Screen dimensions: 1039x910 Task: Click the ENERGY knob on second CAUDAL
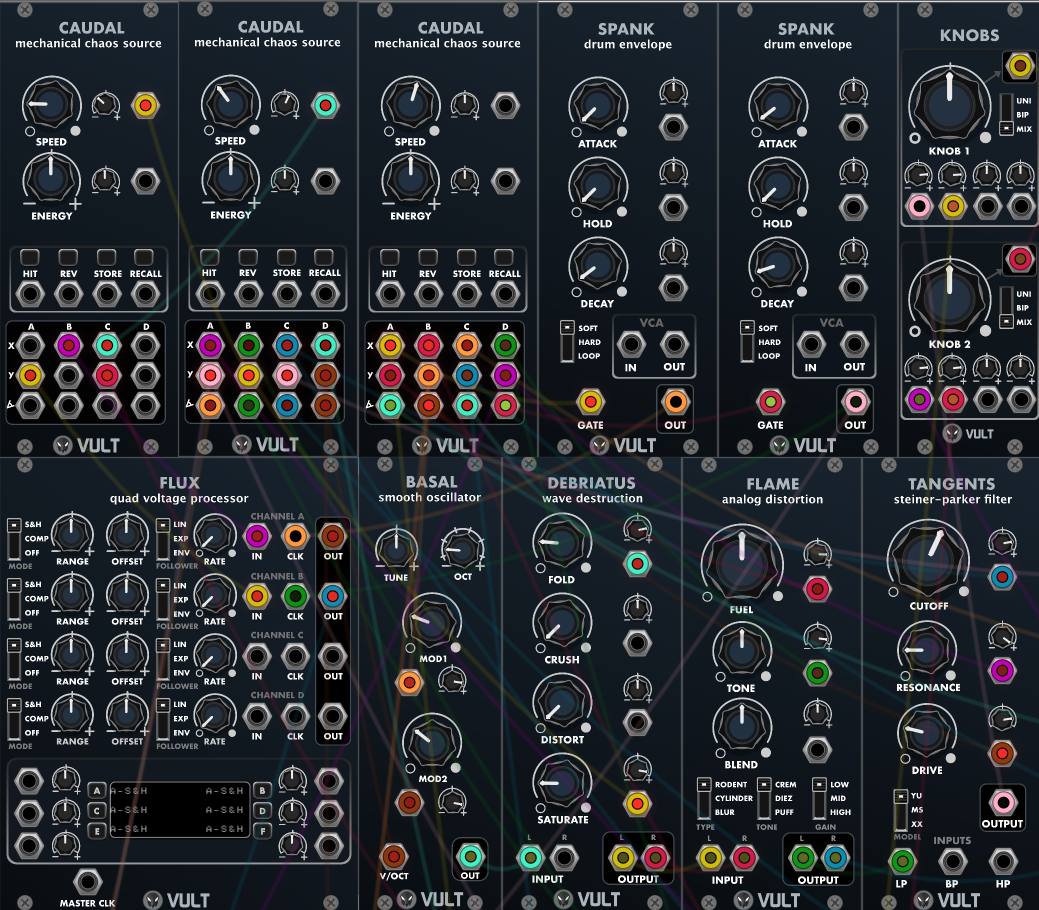pos(230,180)
